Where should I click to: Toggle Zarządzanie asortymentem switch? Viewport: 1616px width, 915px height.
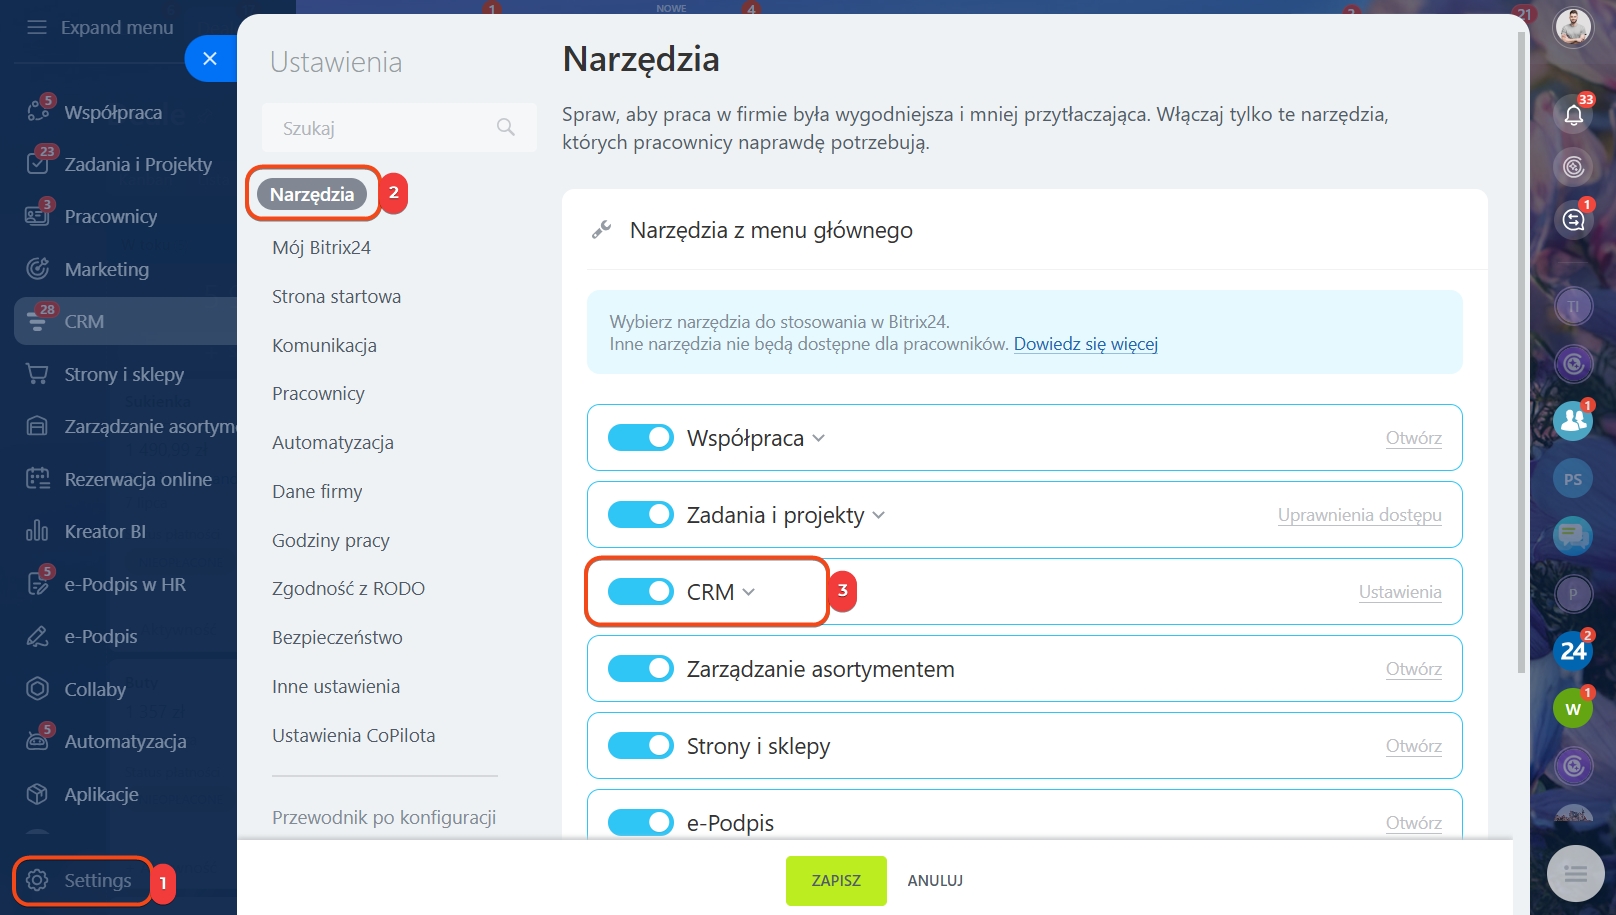pyautogui.click(x=641, y=669)
